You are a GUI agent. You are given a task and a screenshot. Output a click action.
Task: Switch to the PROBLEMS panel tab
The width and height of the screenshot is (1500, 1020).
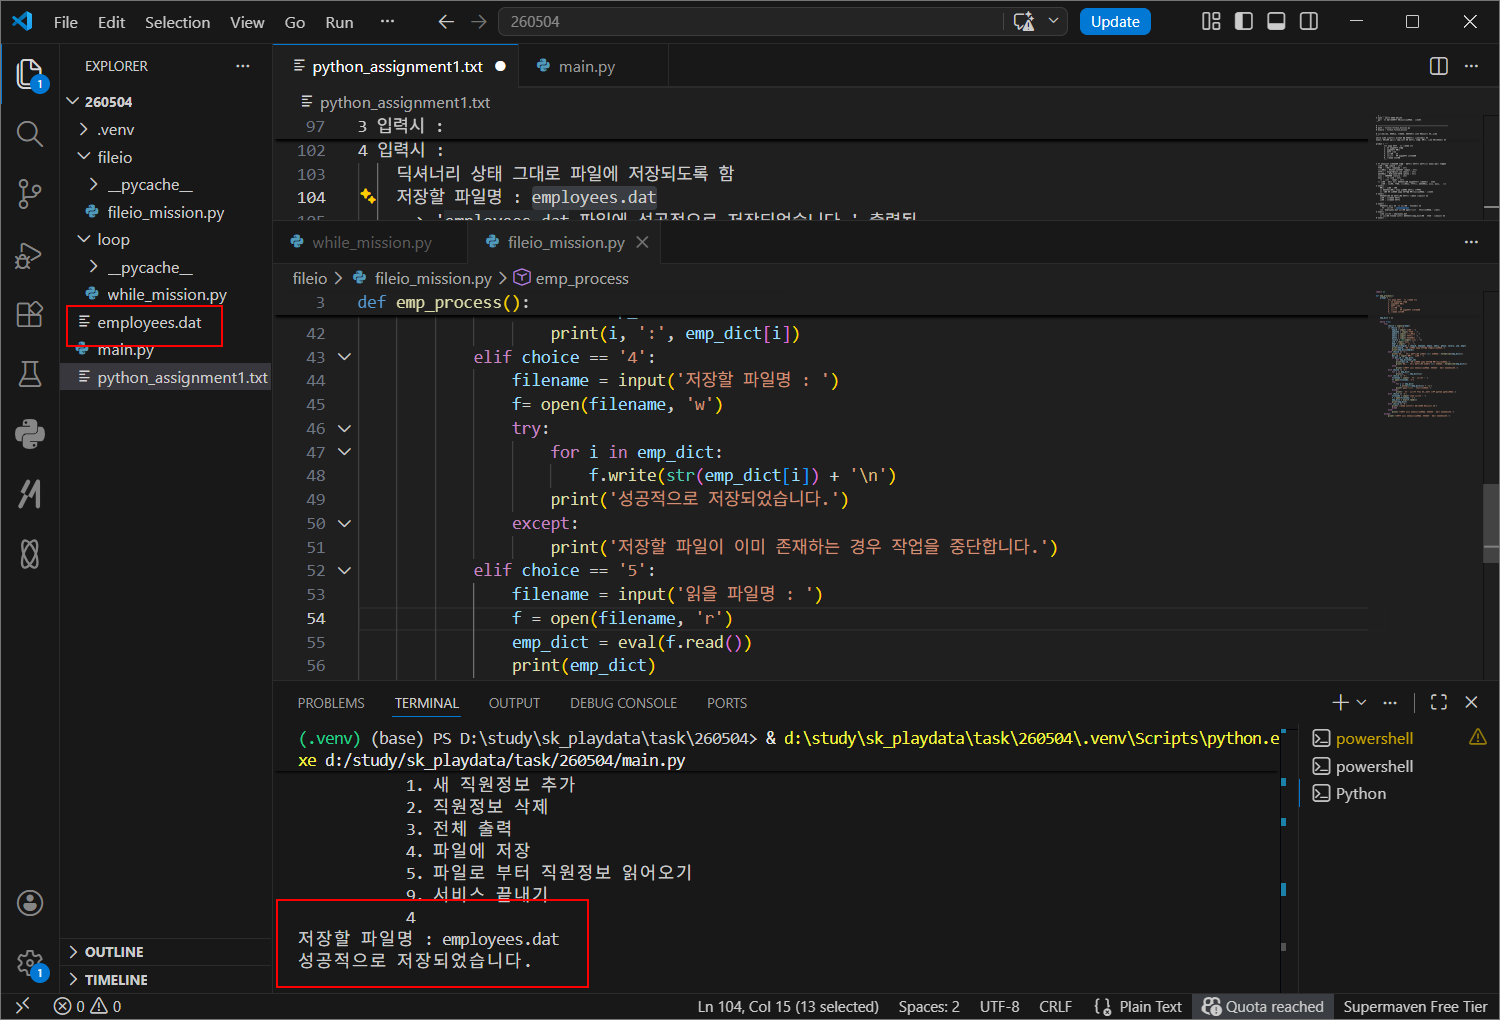331,703
